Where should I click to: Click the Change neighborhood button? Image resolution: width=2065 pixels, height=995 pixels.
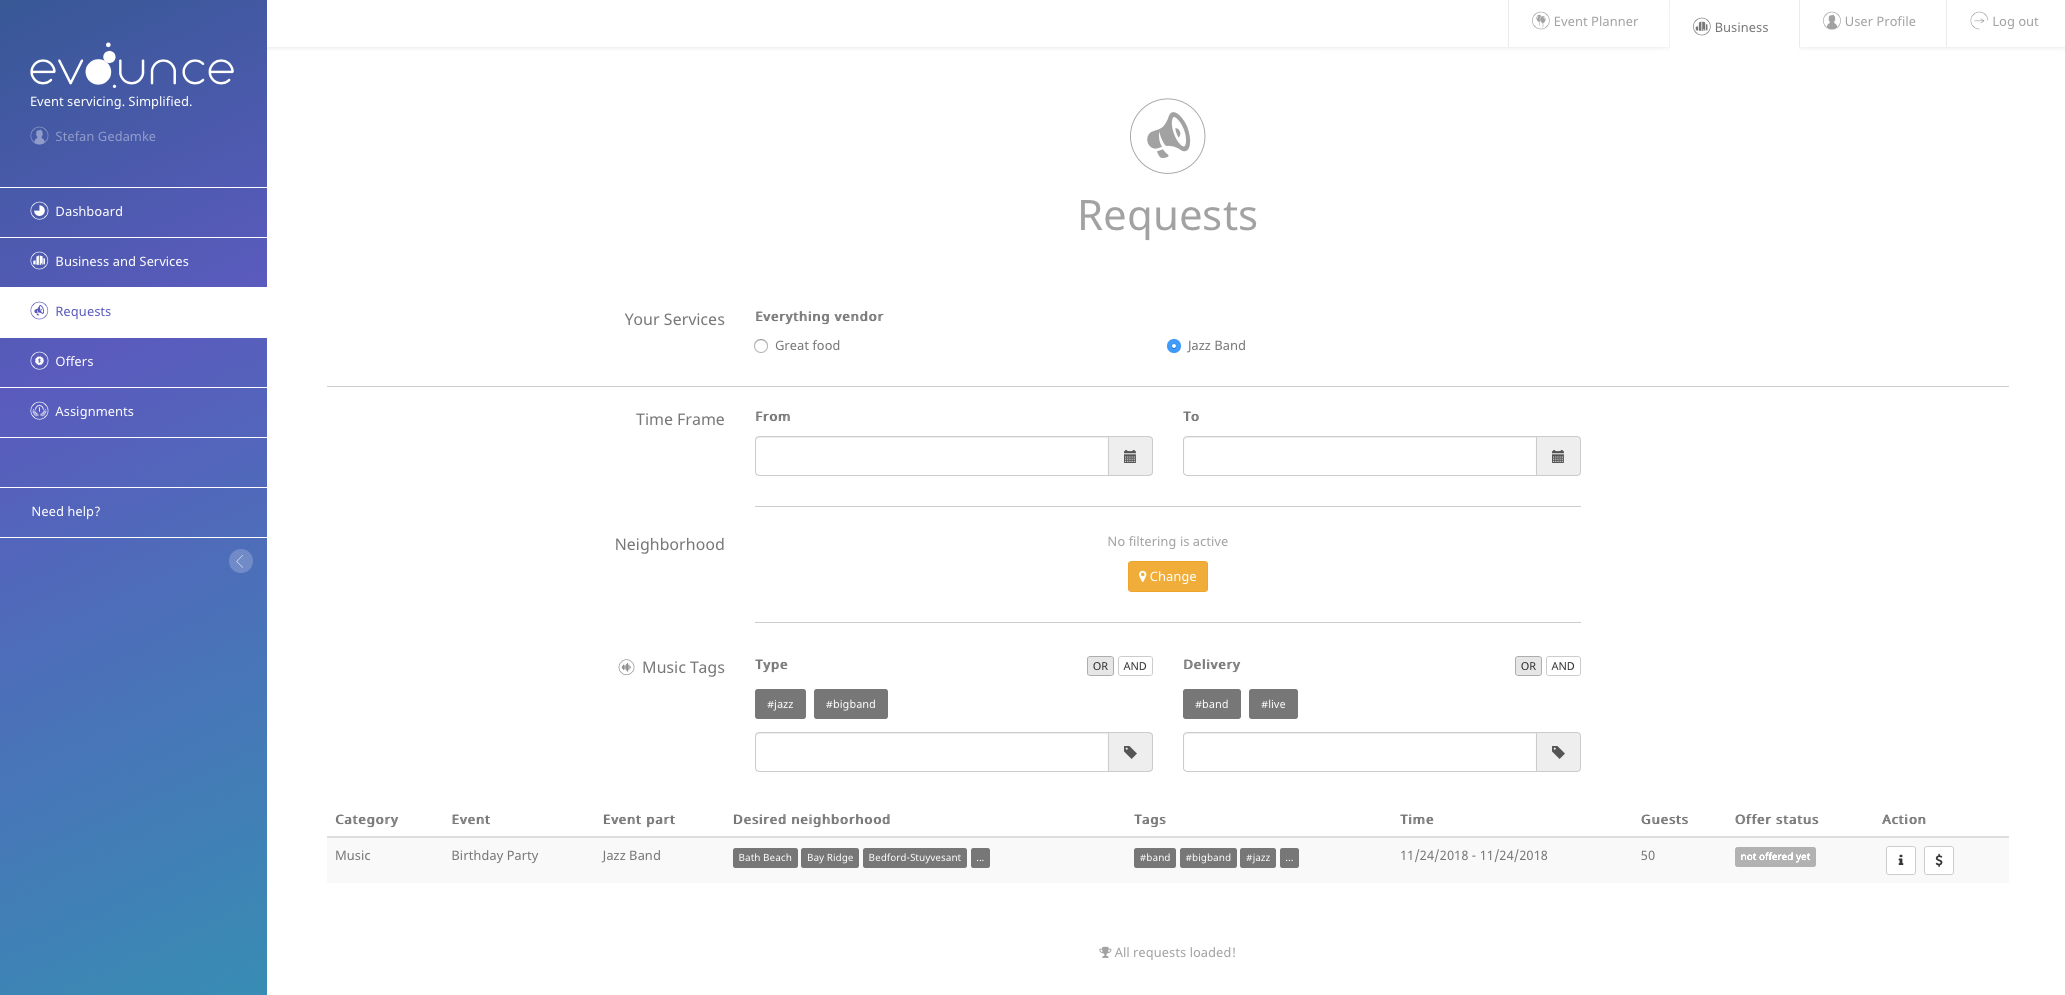(x=1168, y=577)
